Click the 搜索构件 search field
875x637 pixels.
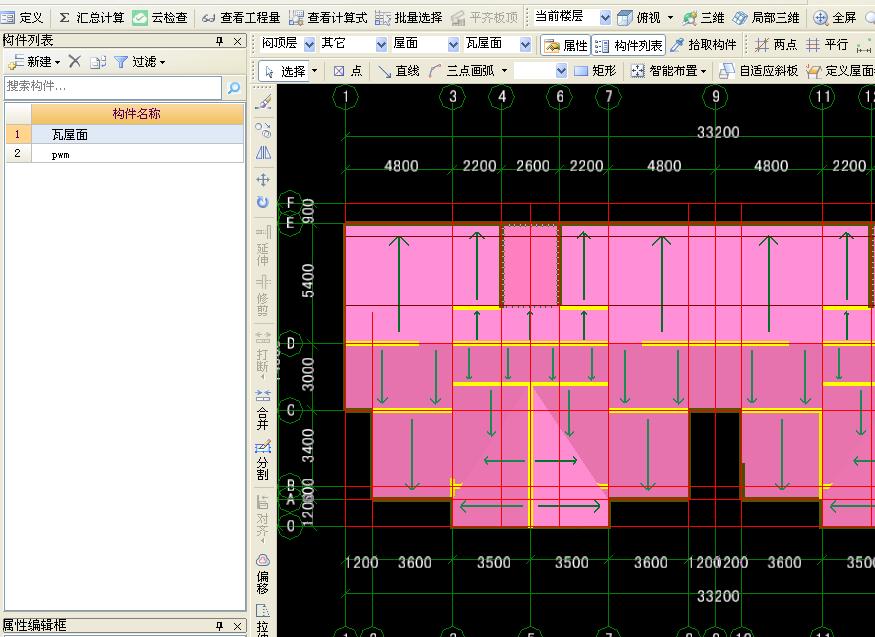pos(113,86)
